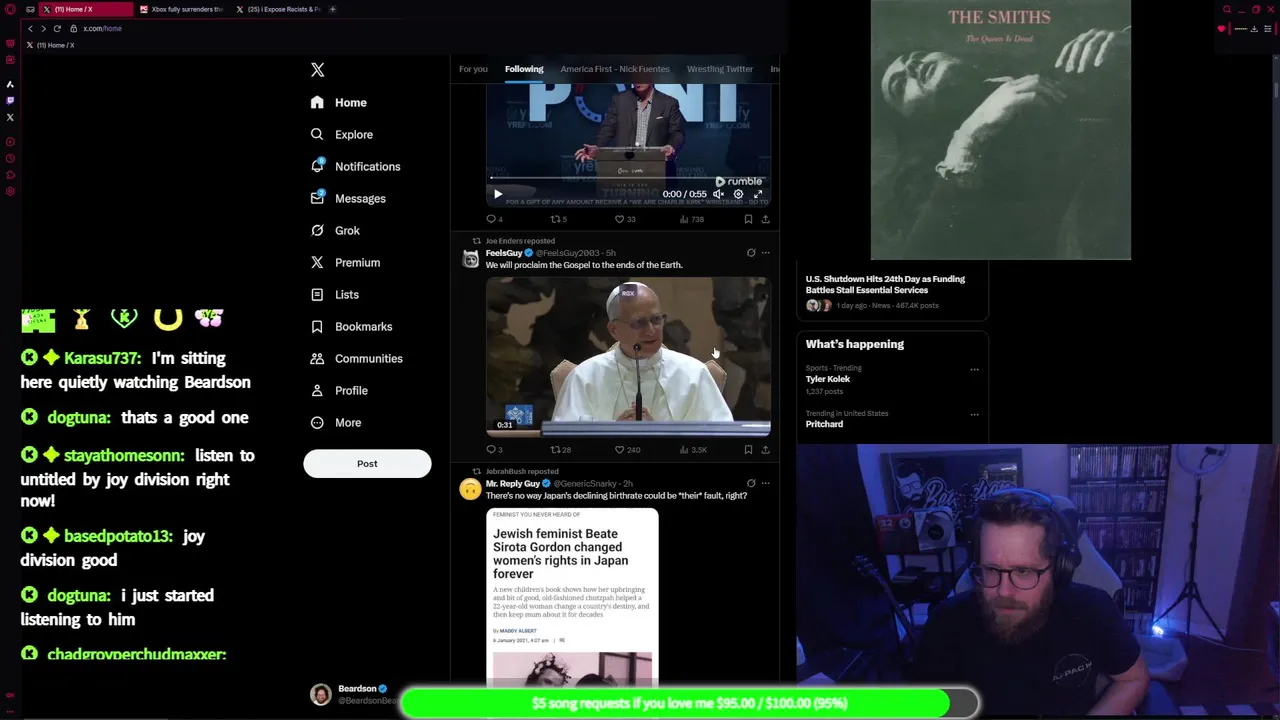
Task: Like the post with 33 likes
Action: coord(624,219)
